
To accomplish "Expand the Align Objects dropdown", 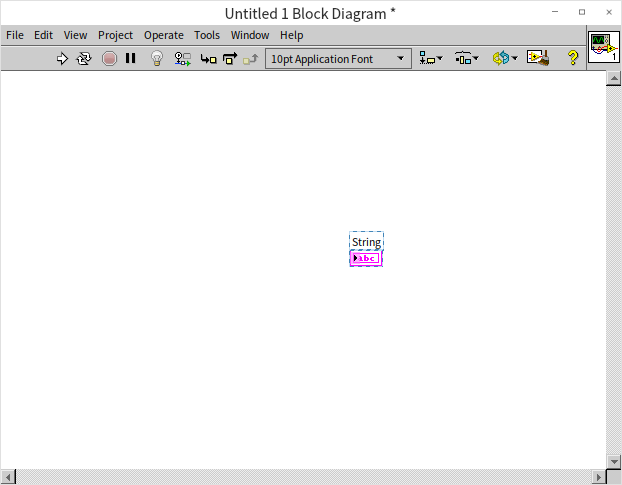I will [431, 59].
